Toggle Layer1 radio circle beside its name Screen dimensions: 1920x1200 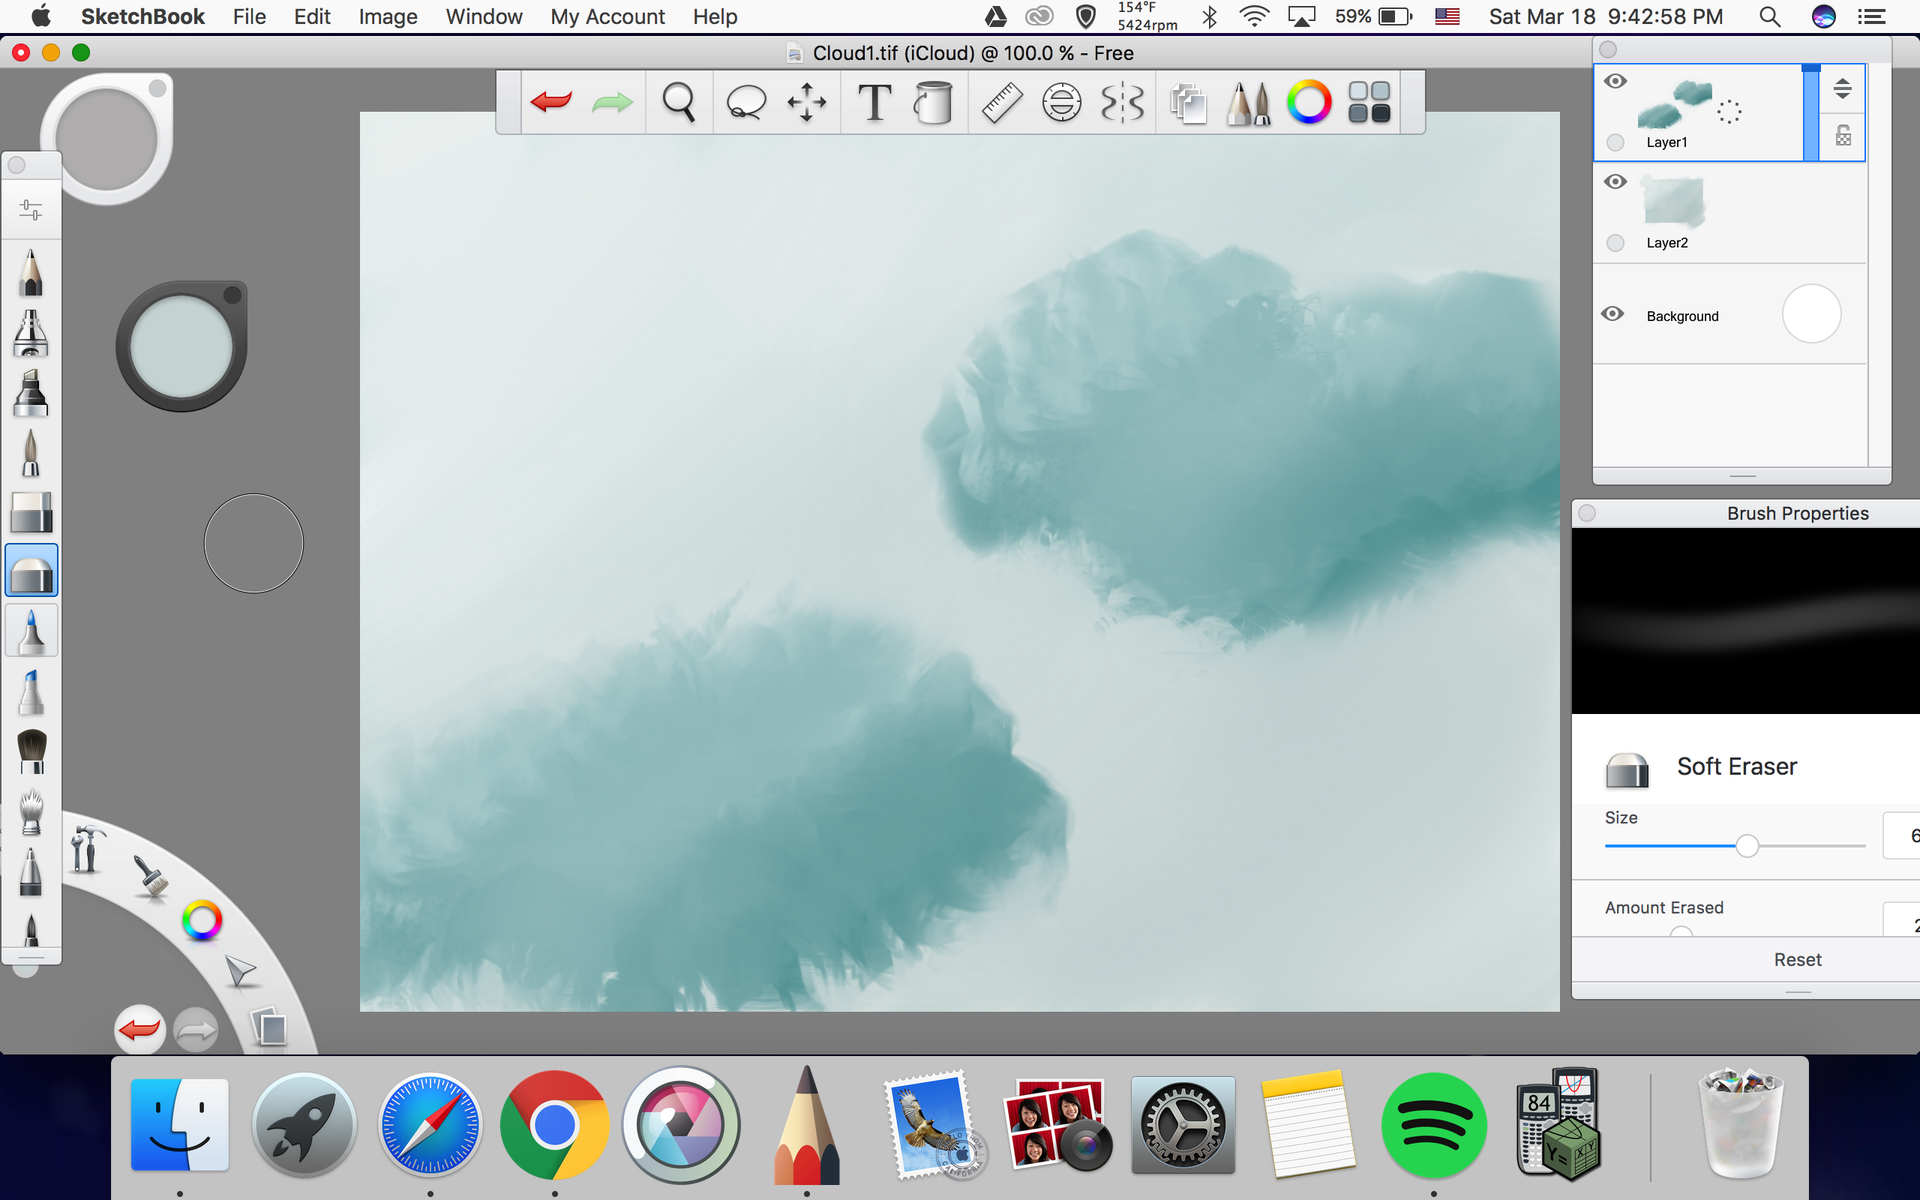[x=1615, y=143]
